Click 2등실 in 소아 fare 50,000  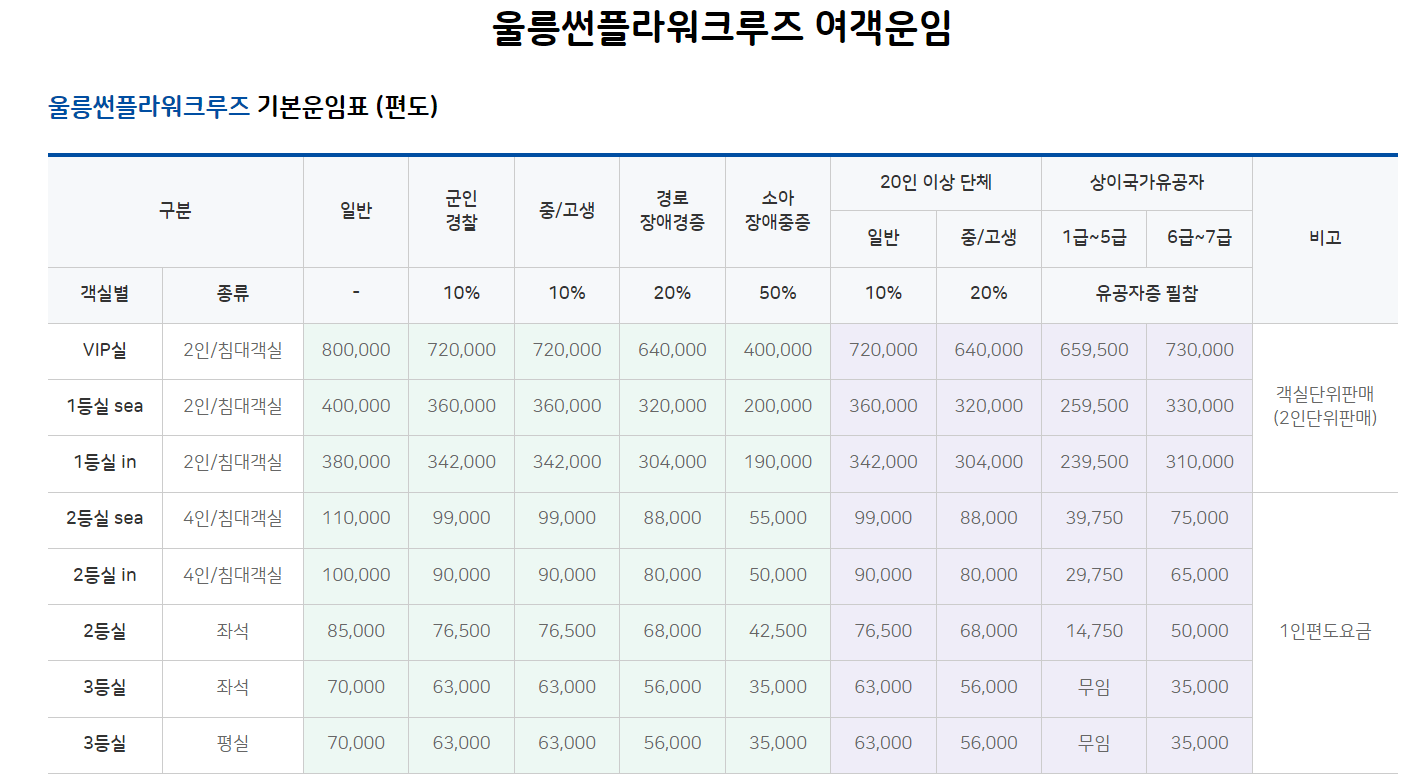(778, 575)
